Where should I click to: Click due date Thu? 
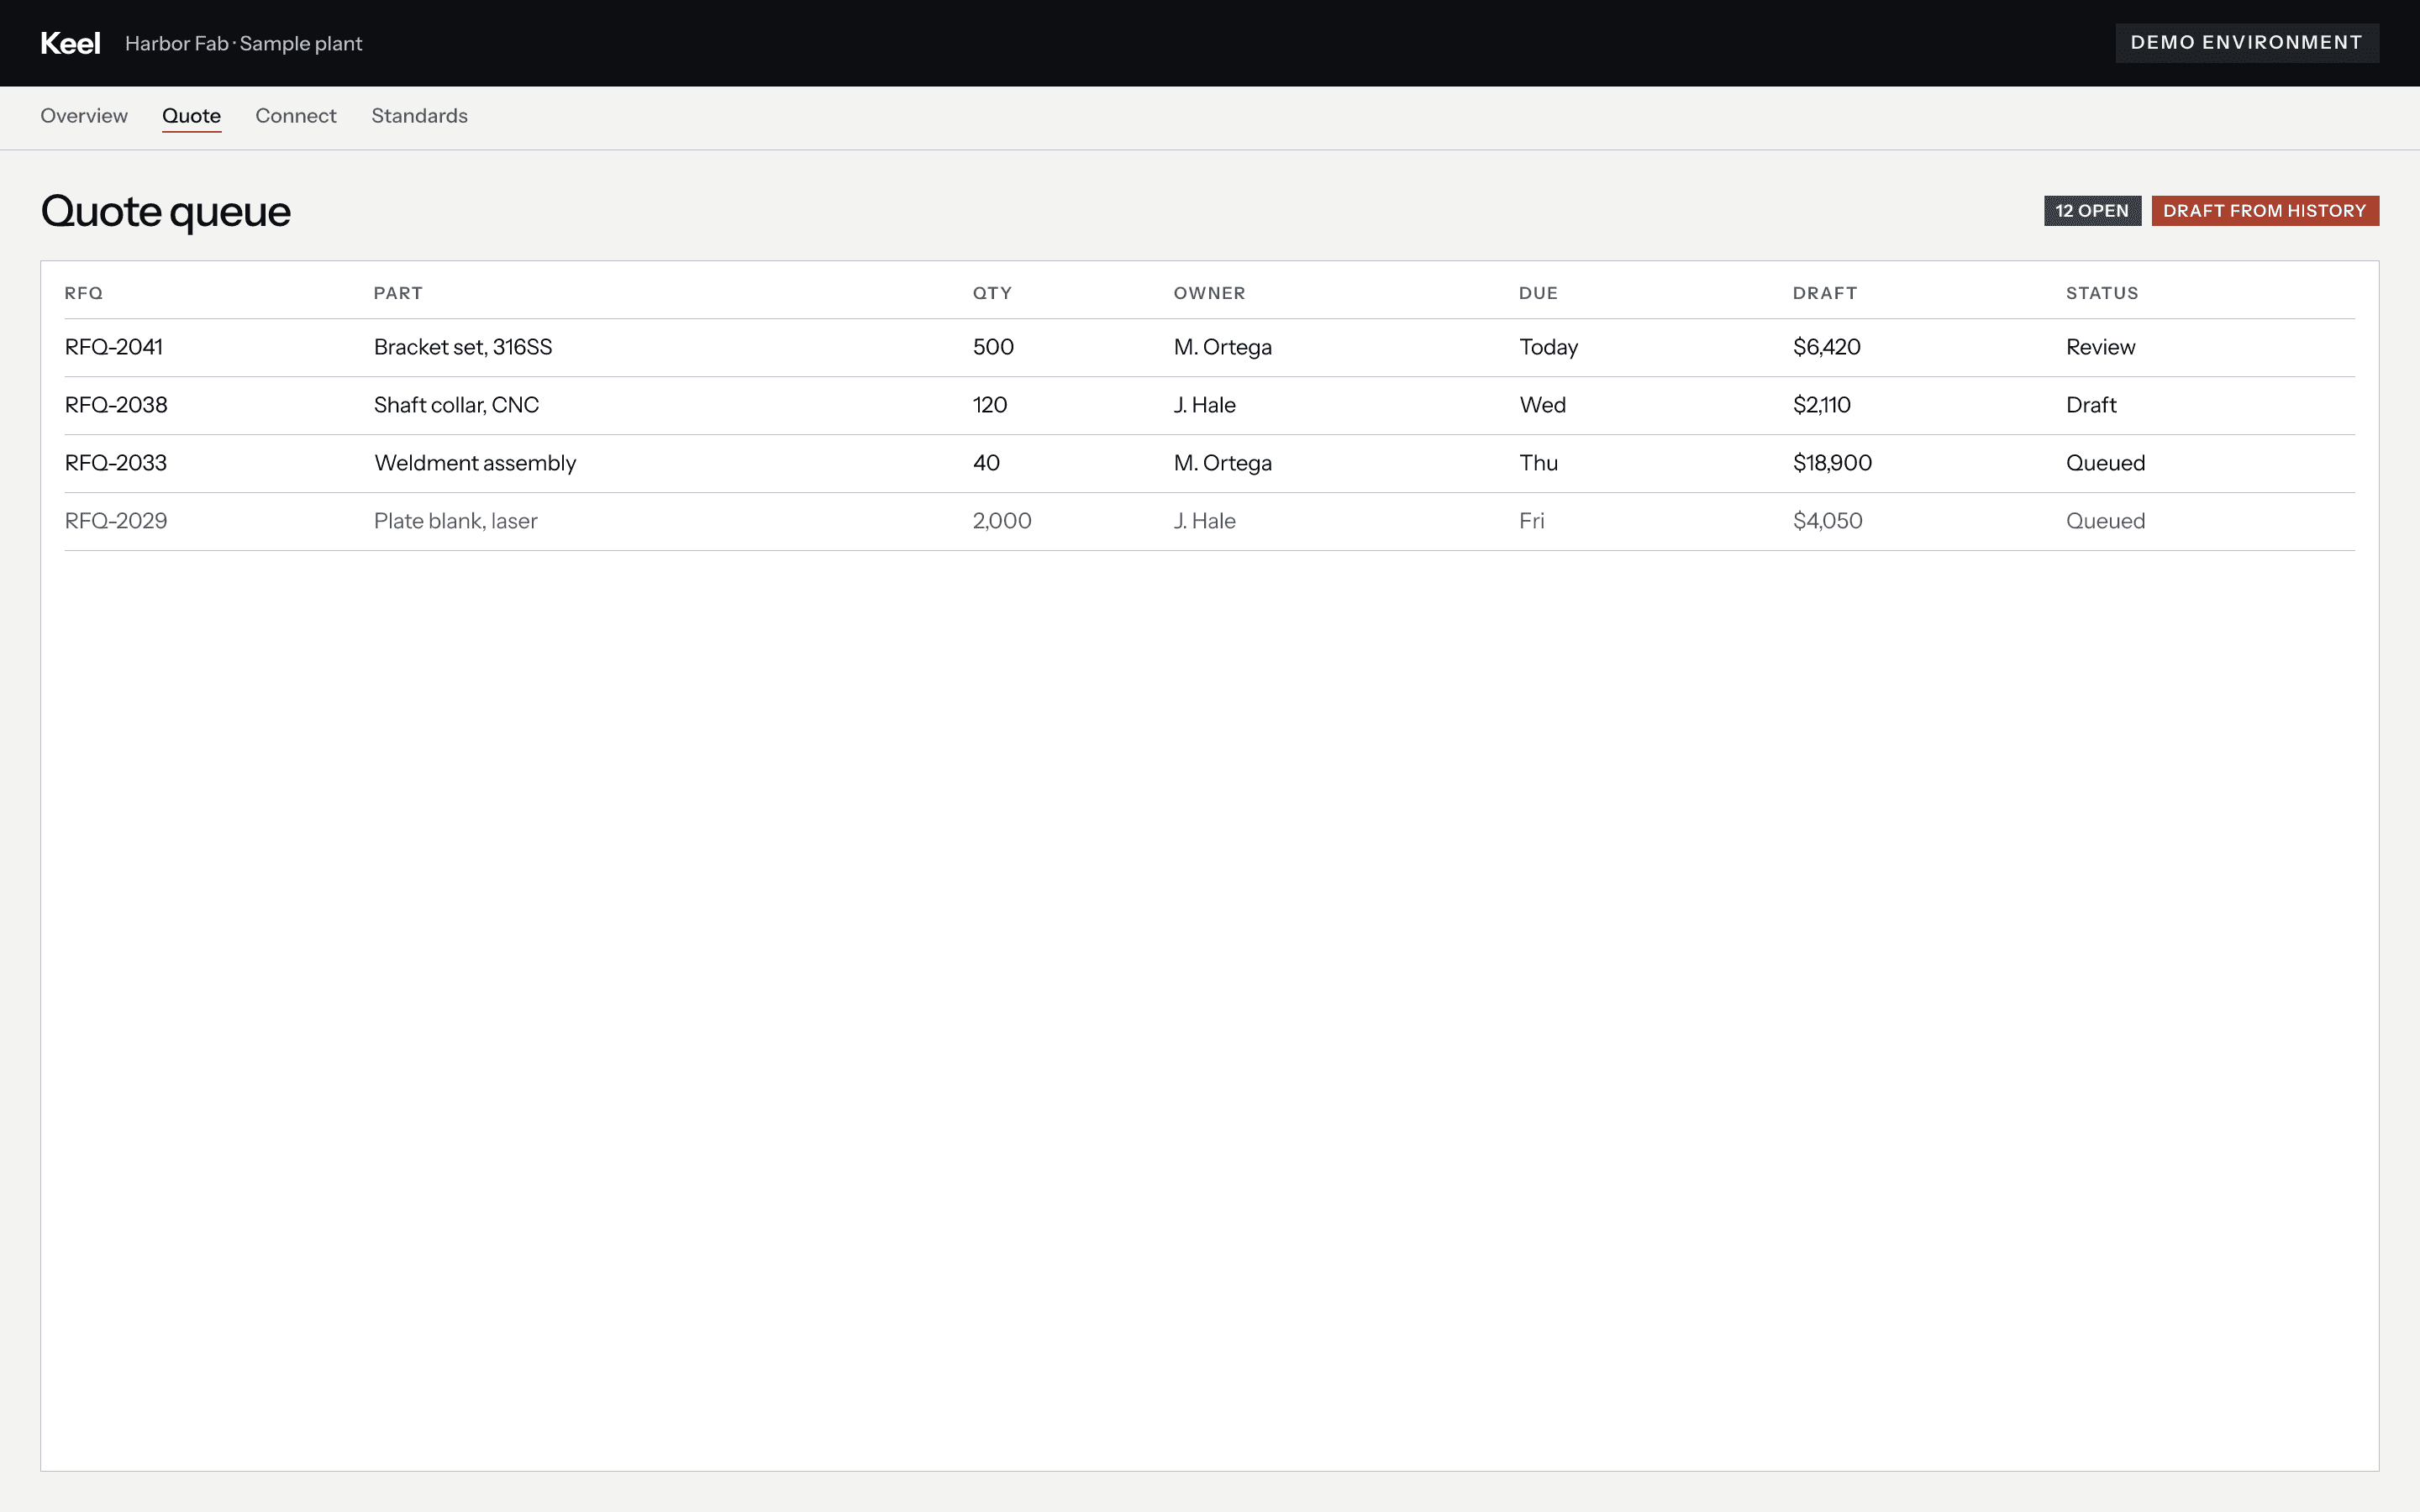[1538, 463]
